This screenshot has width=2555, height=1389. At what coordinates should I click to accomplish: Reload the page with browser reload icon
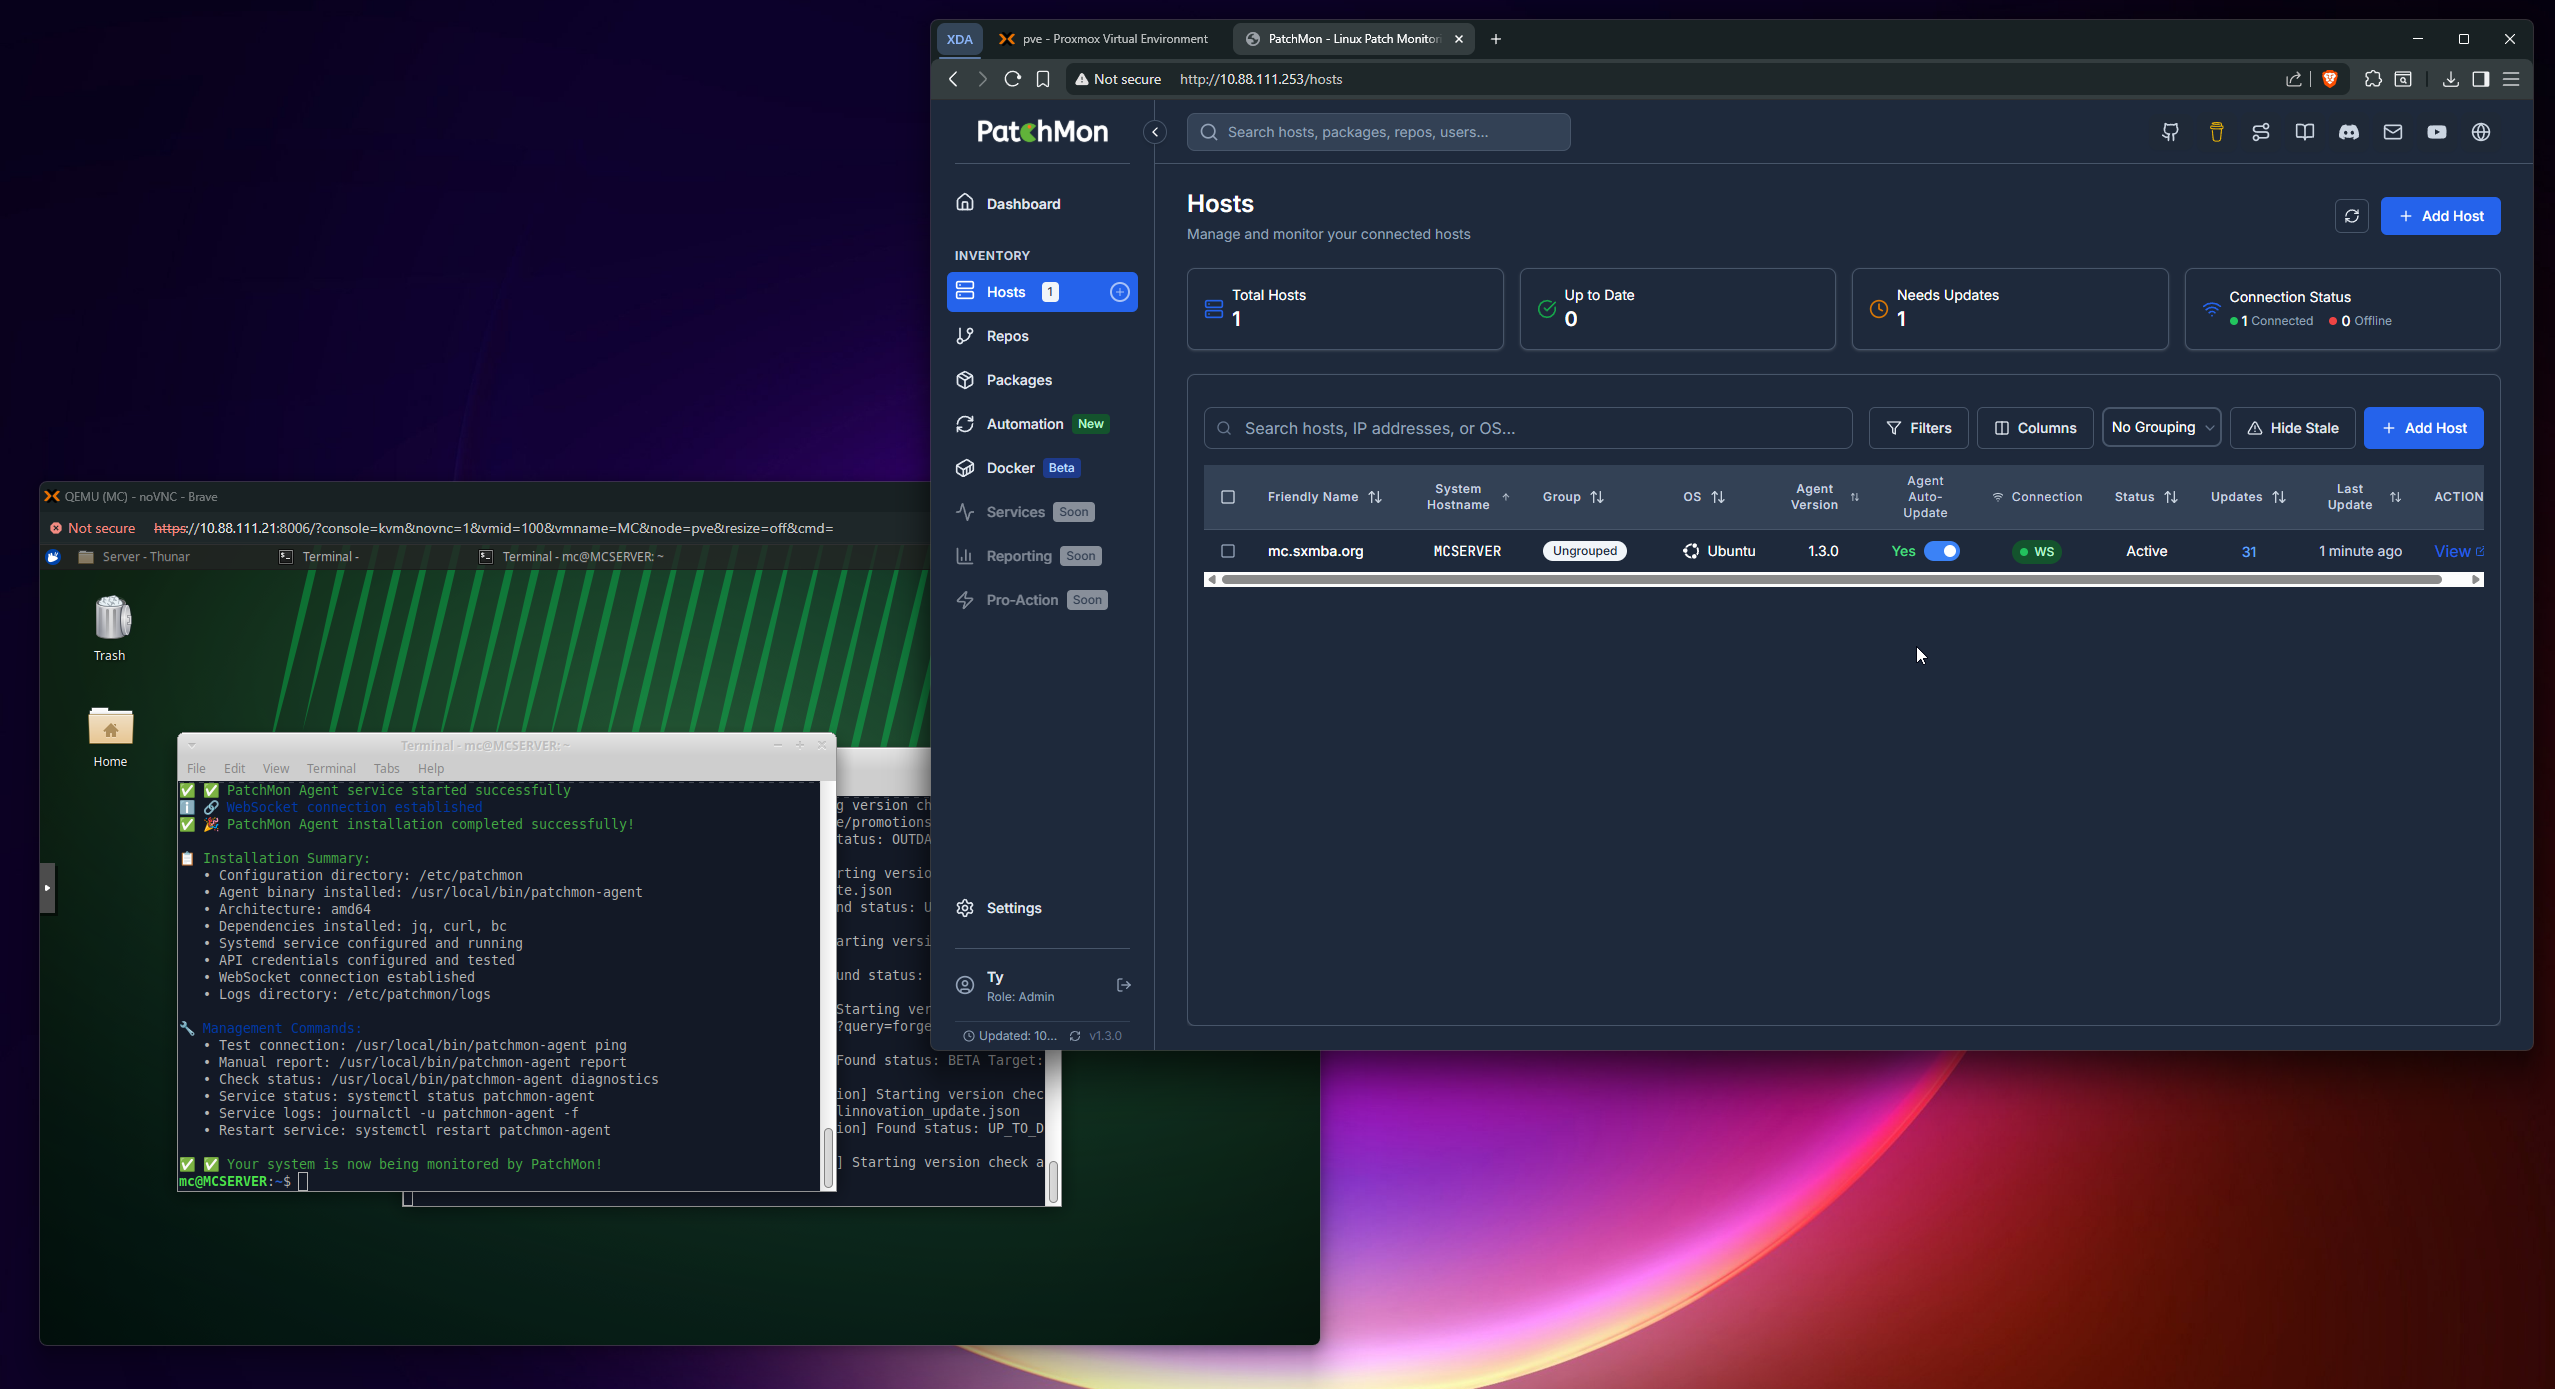point(1012,79)
